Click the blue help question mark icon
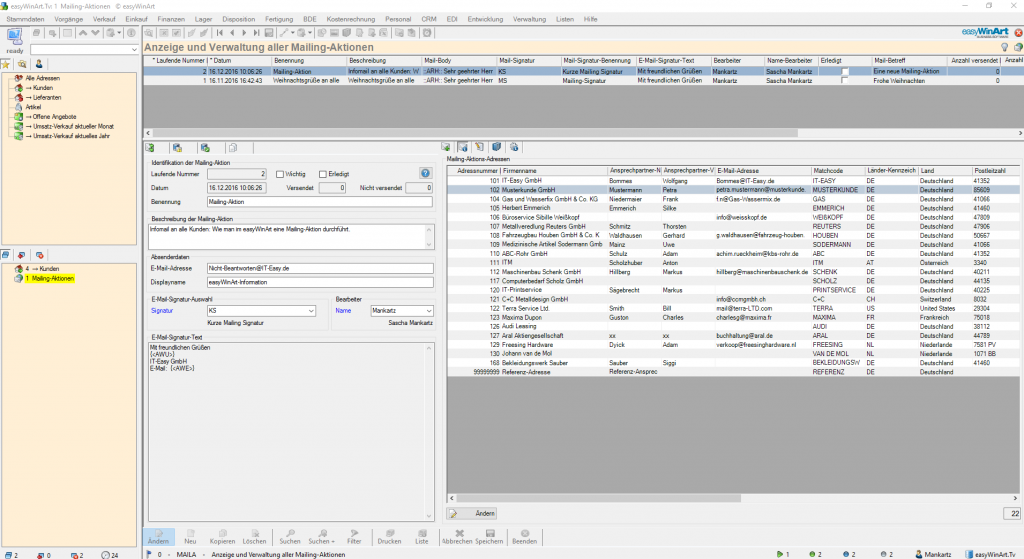 point(425,173)
